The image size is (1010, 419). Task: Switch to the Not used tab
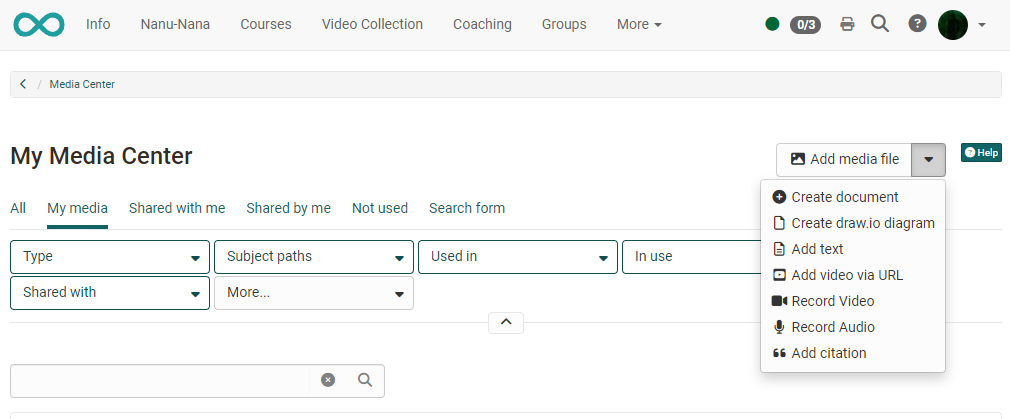point(380,208)
